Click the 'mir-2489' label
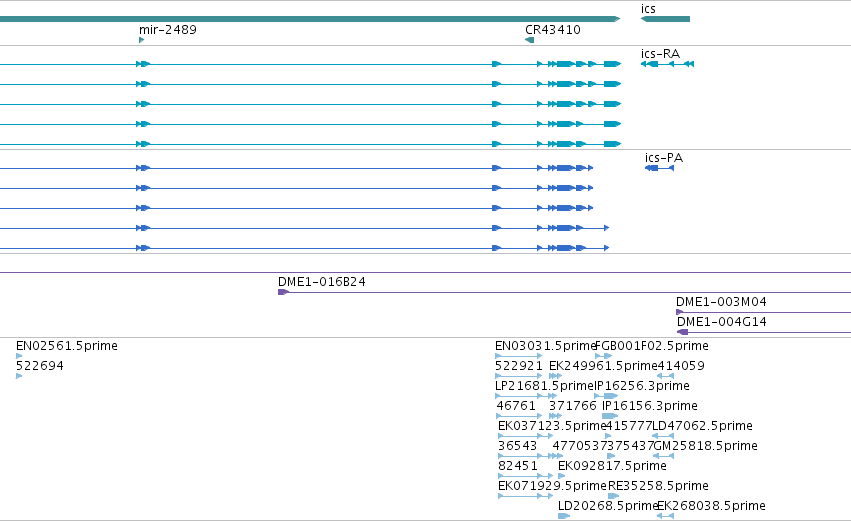Image resolution: width=851 pixels, height=521 pixels. coord(168,29)
